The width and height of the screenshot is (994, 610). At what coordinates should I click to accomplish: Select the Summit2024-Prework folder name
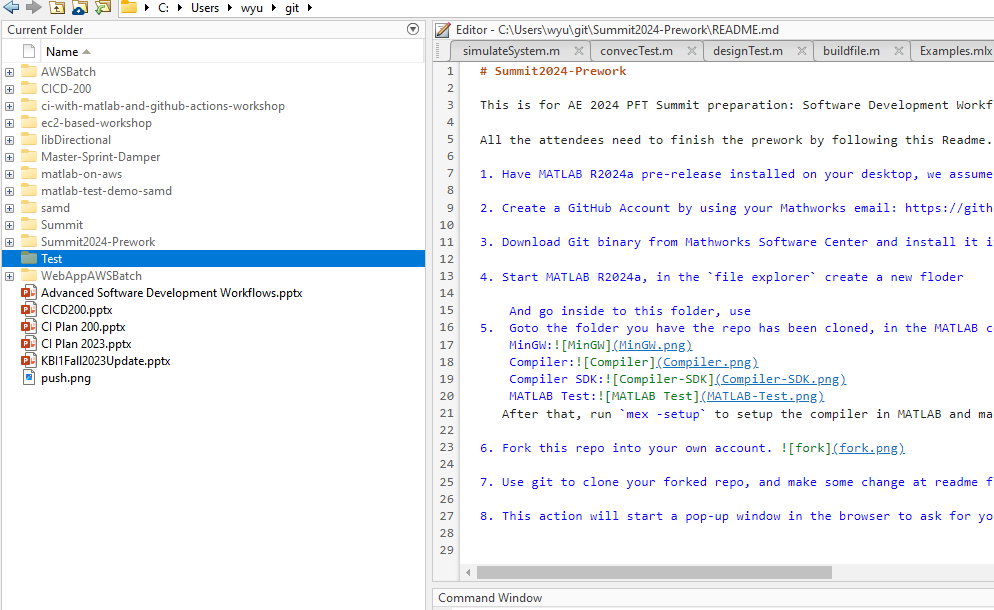click(x=98, y=242)
